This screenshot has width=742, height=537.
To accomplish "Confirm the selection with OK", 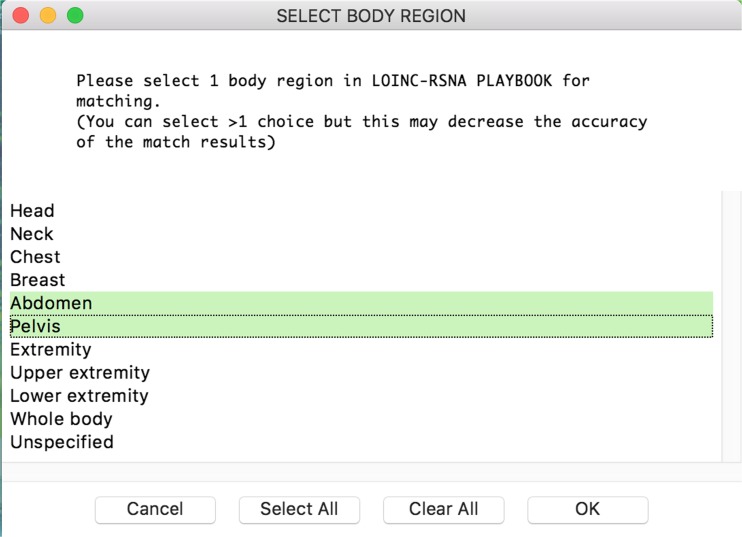I will 588,510.
